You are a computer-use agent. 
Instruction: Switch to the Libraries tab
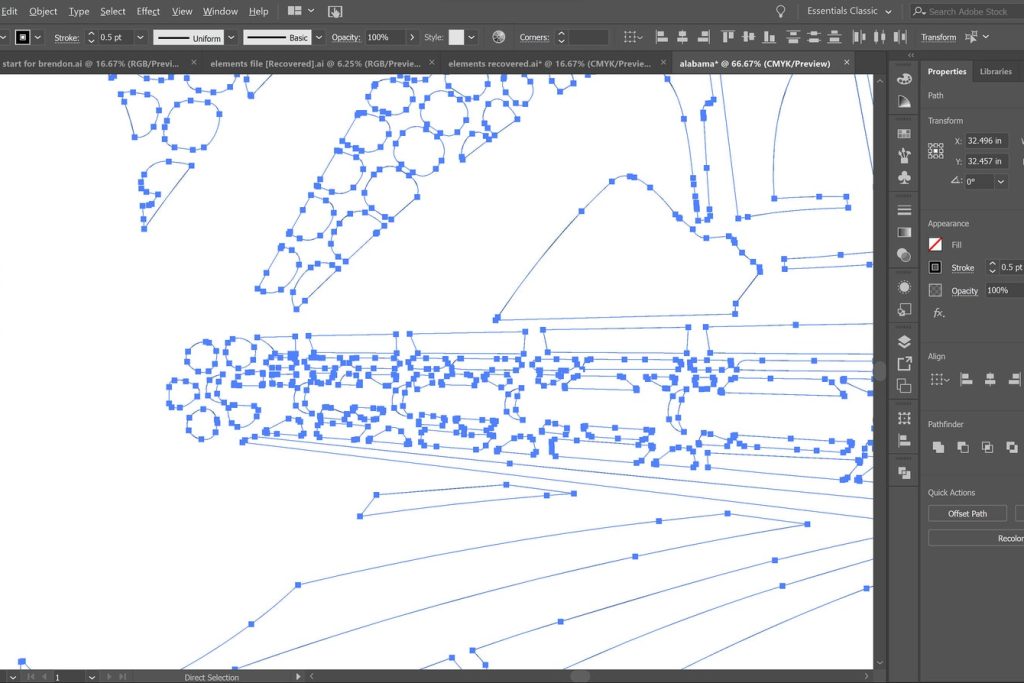[x=995, y=71]
